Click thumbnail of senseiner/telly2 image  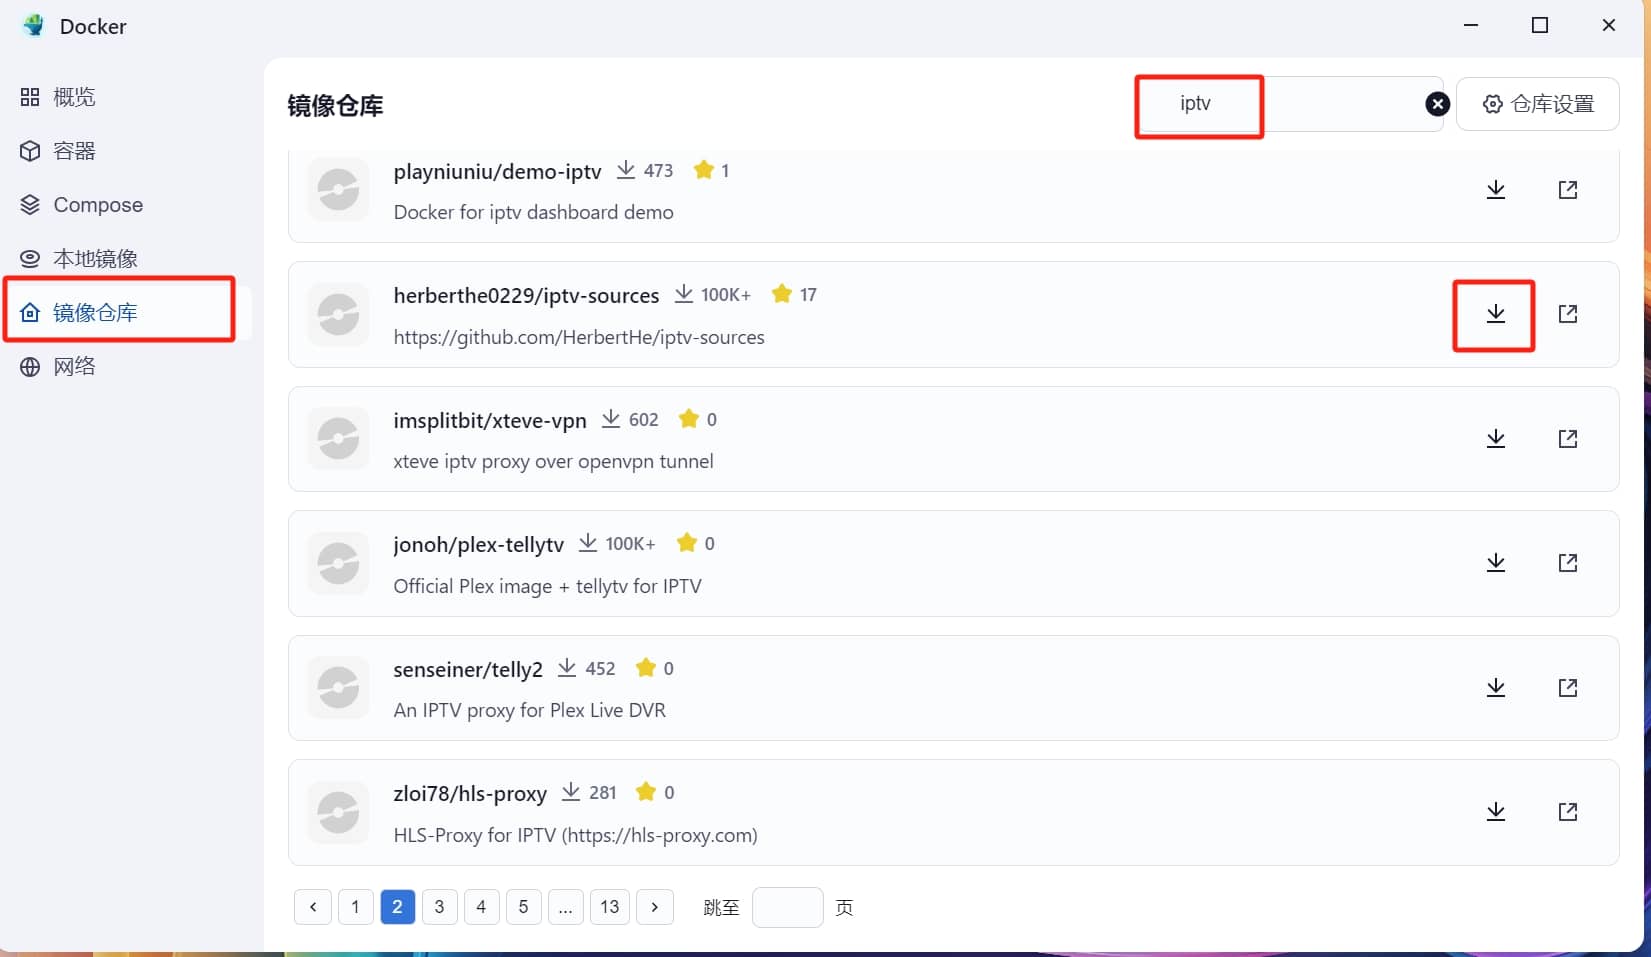pos(338,687)
